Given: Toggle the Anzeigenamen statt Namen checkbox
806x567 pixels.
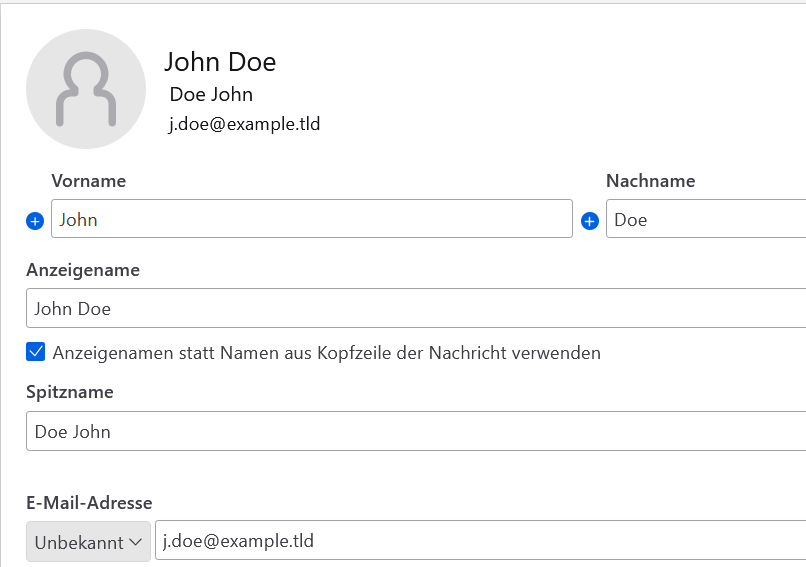Looking at the screenshot, I should click(x=36, y=352).
